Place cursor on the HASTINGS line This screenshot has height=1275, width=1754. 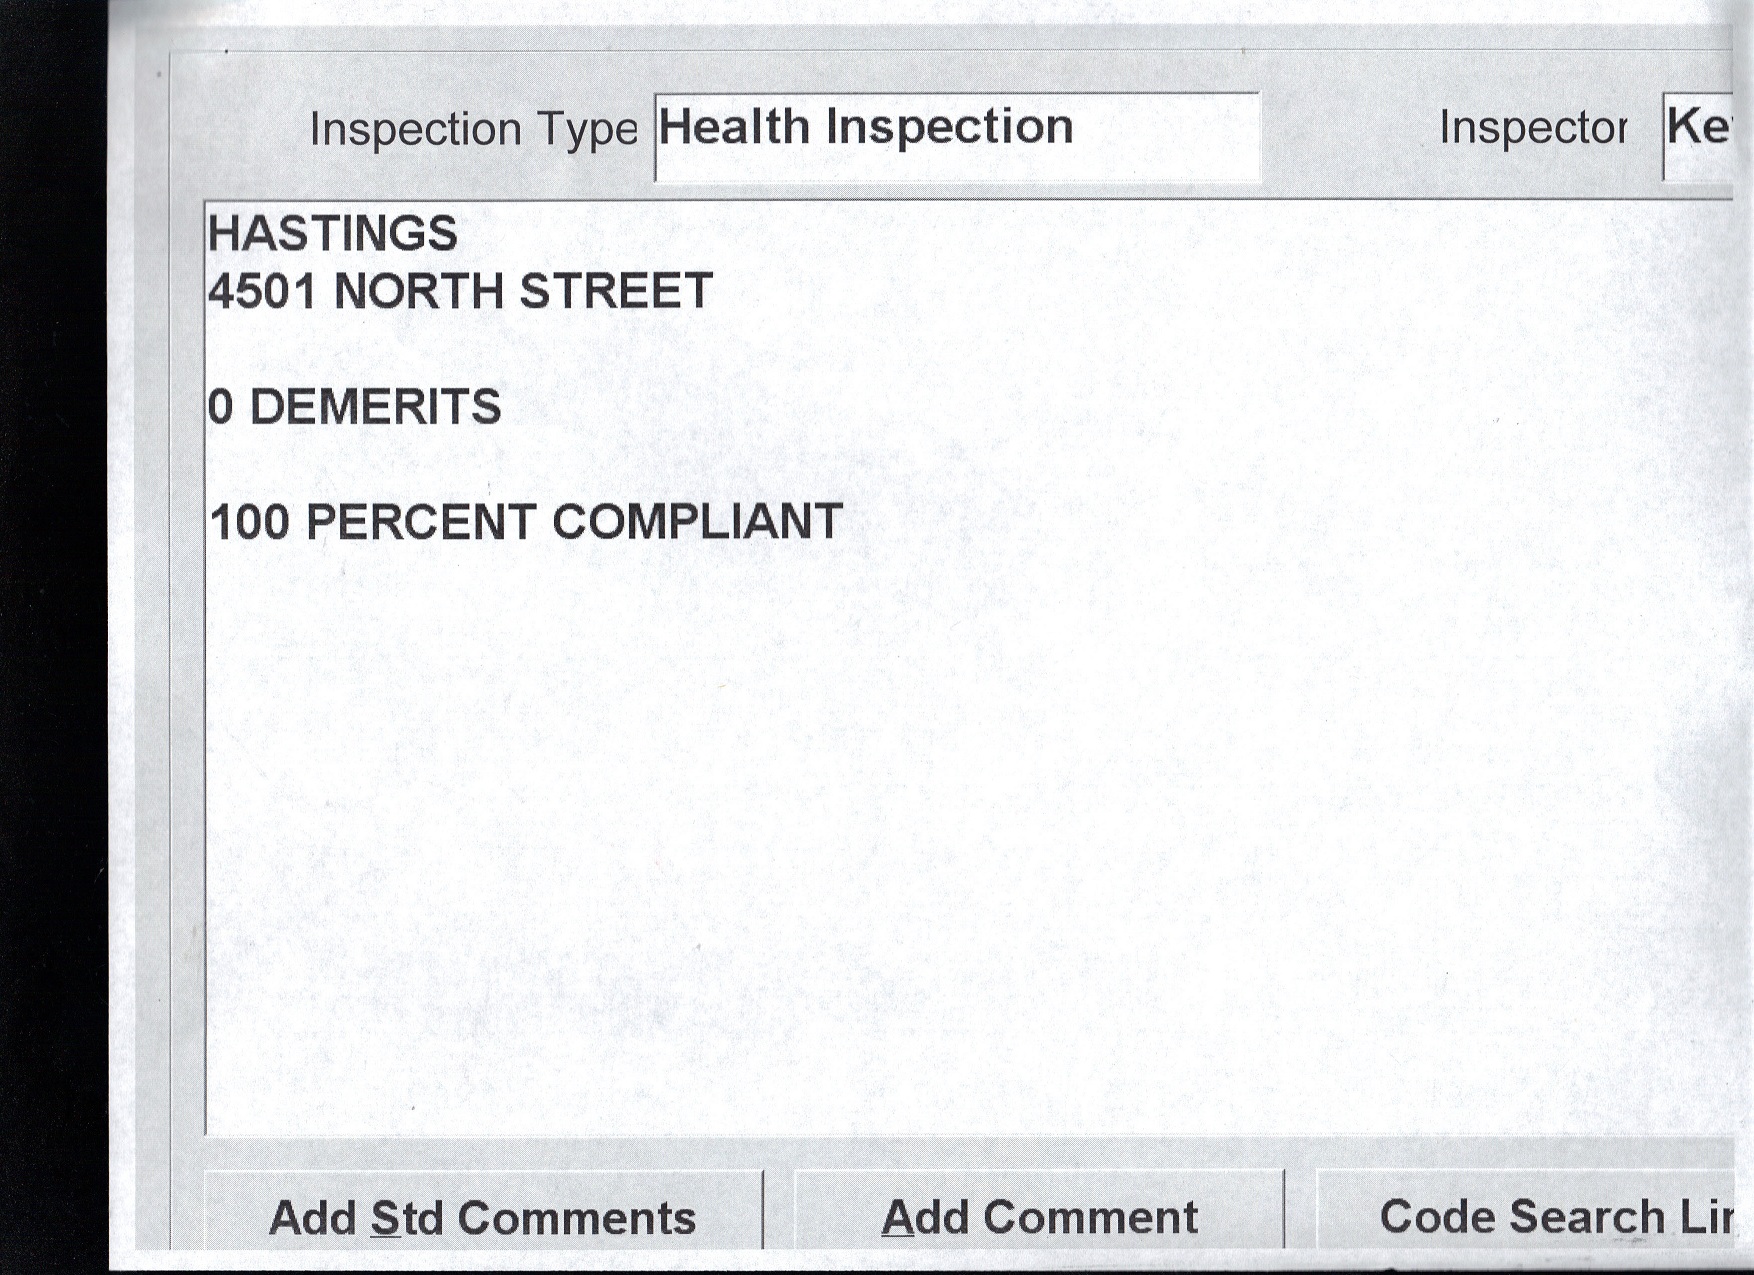click(332, 234)
